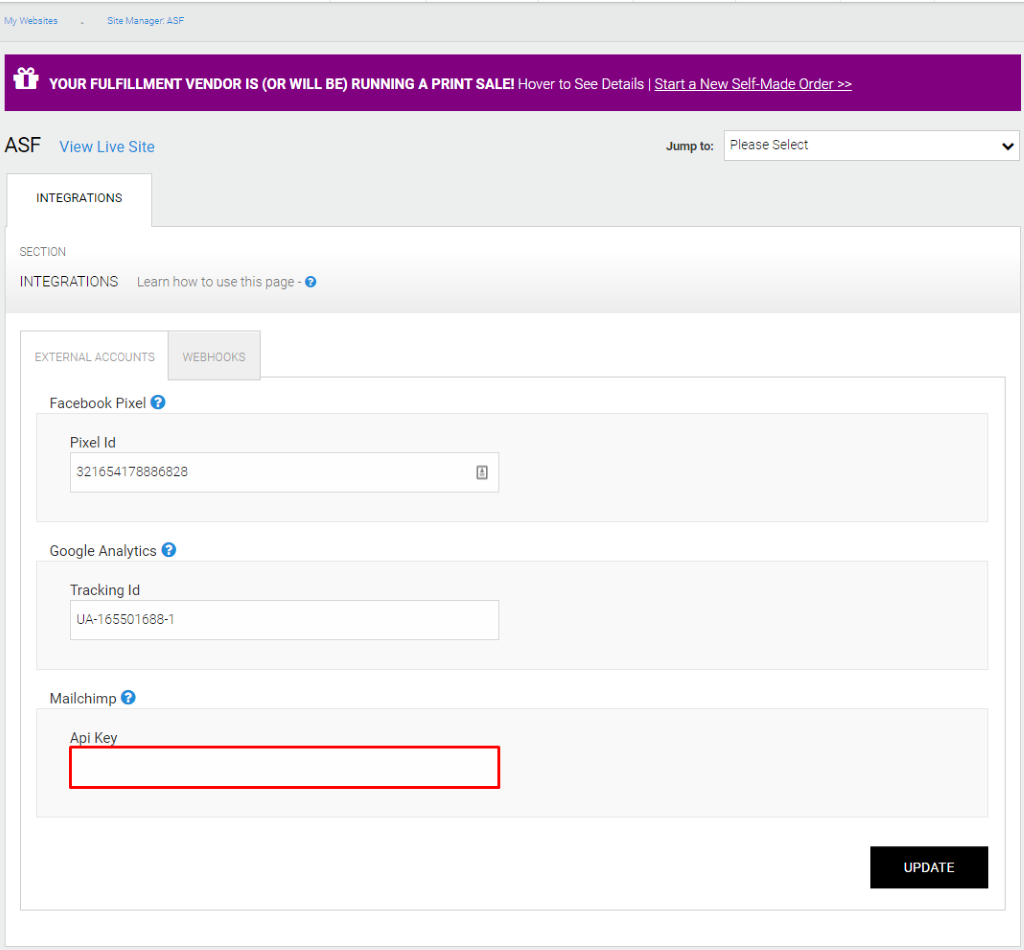Navigate to 'My Websites'
Screen dimensions: 1024x950
click(31, 20)
